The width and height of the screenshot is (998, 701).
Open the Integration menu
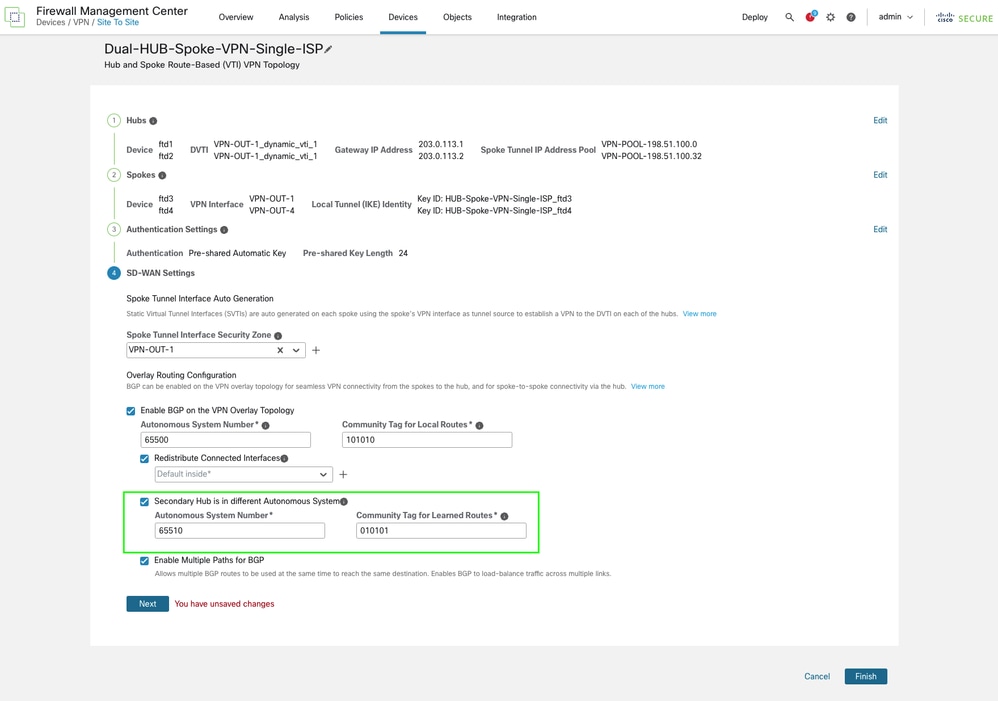pyautogui.click(x=517, y=17)
